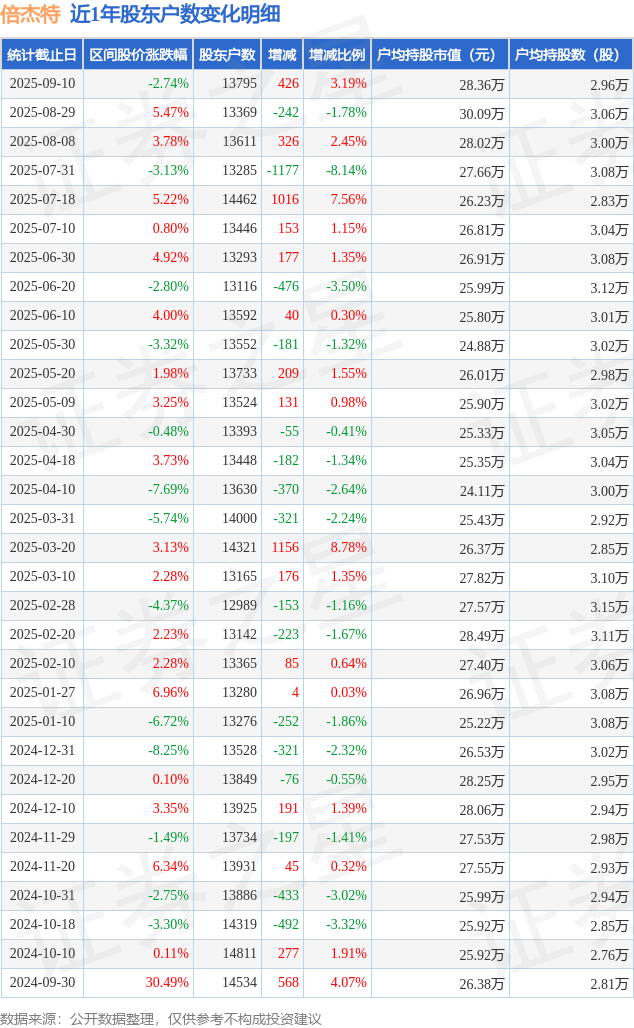The width and height of the screenshot is (634, 1028).
Task: Click the 2025-07-31 date row
Action: tap(317, 170)
